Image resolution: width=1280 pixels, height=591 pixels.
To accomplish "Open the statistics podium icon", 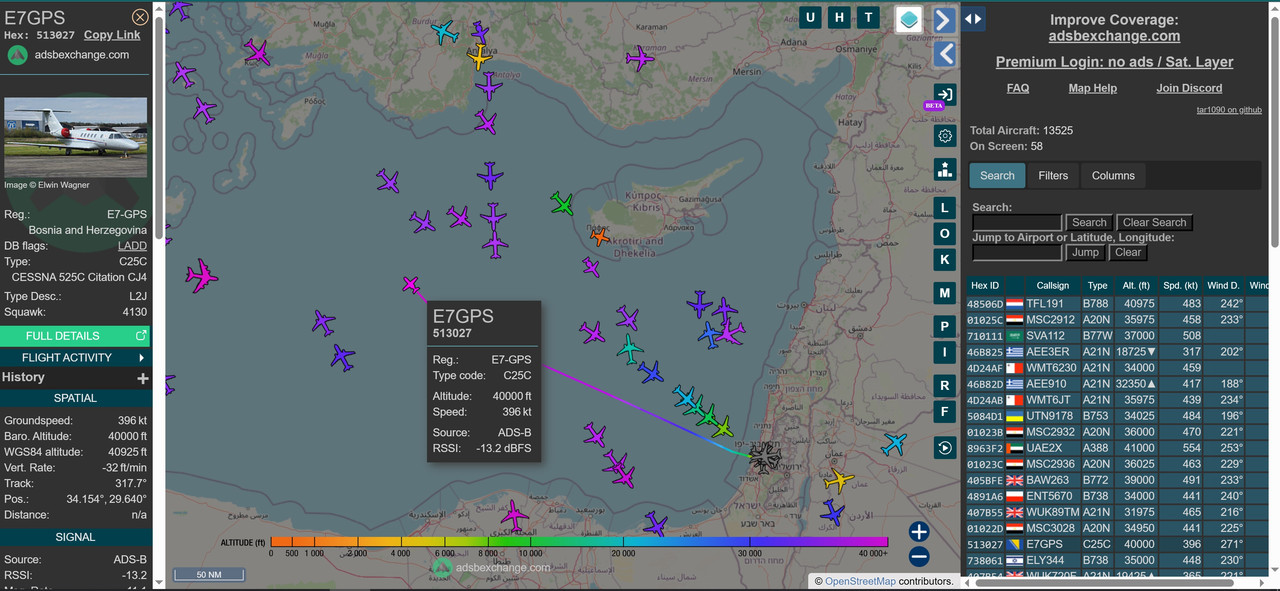I will 945,169.
